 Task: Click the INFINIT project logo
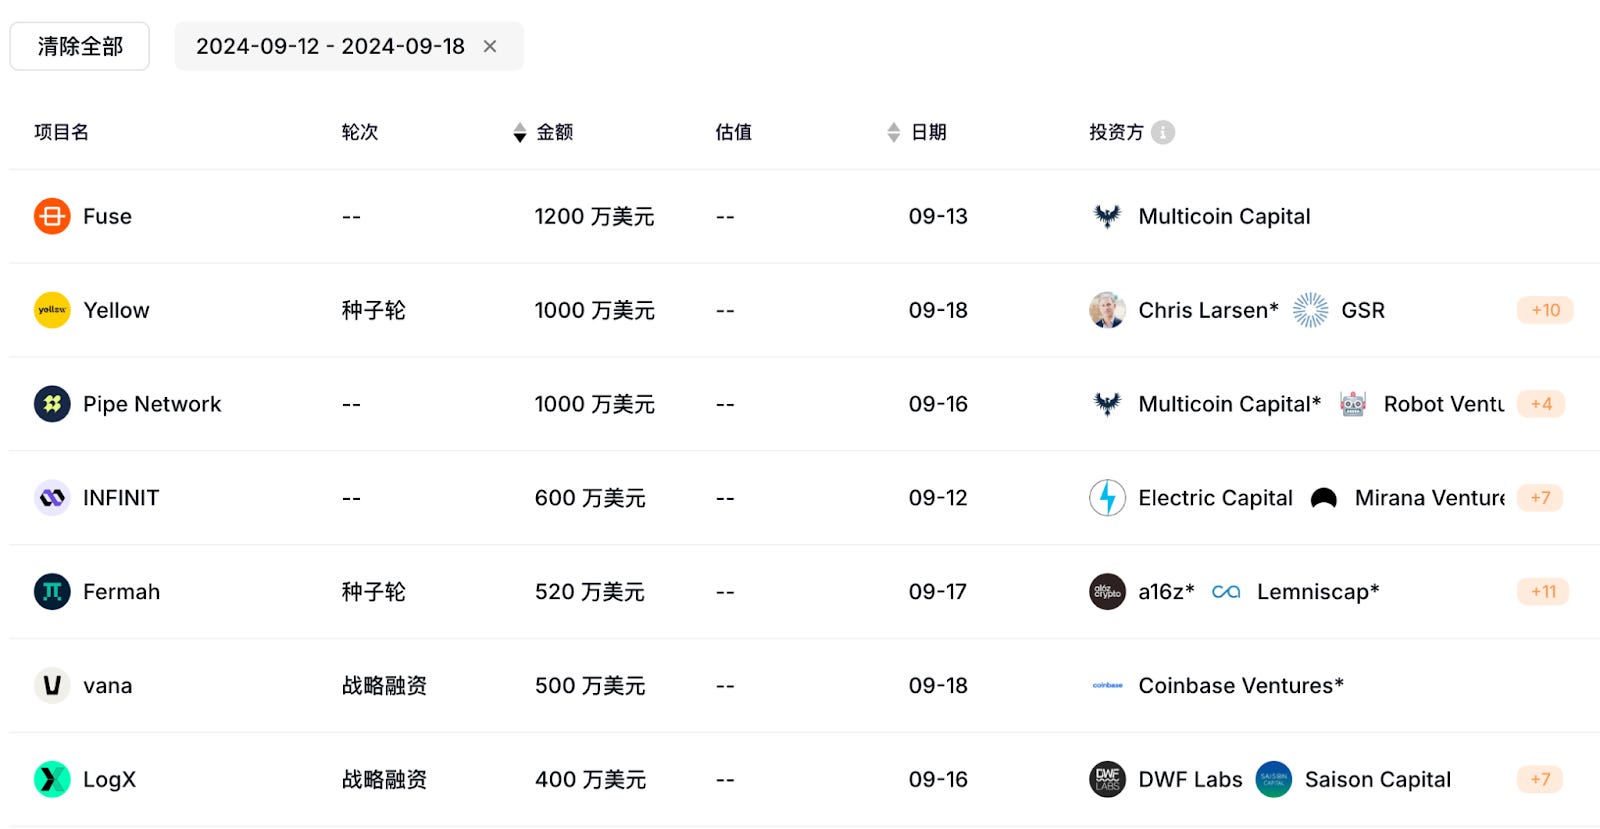pos(52,498)
